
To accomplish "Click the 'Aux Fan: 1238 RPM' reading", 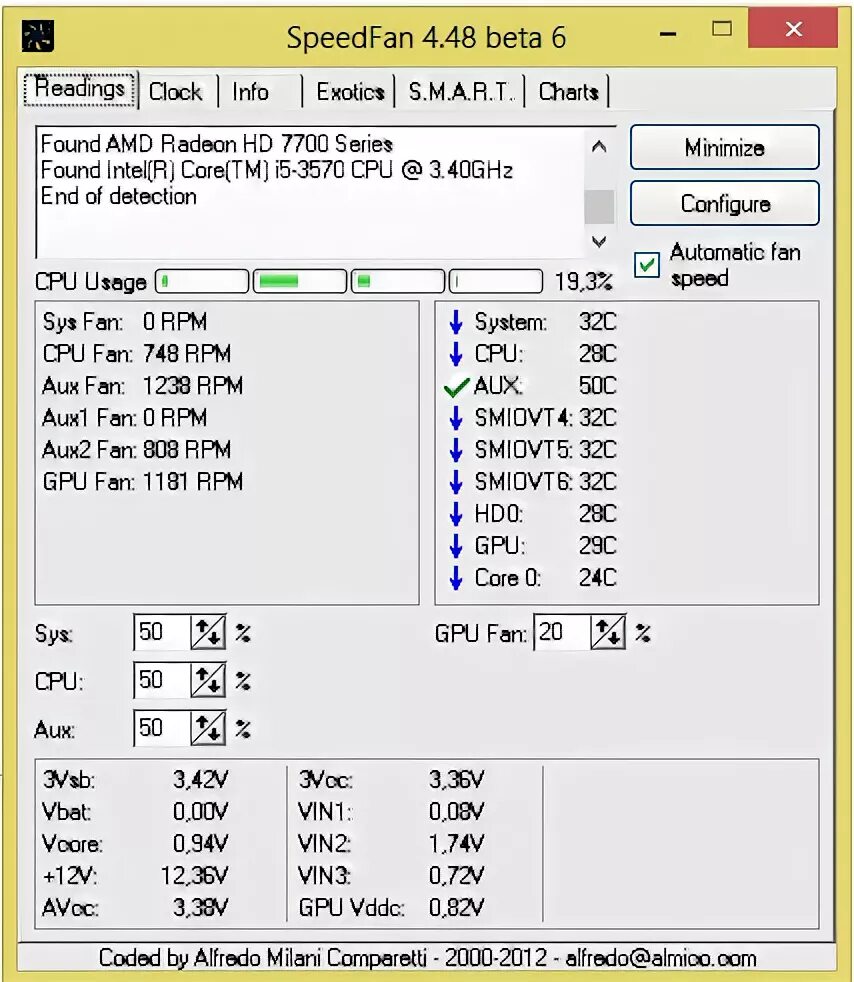I will pyautogui.click(x=143, y=386).
